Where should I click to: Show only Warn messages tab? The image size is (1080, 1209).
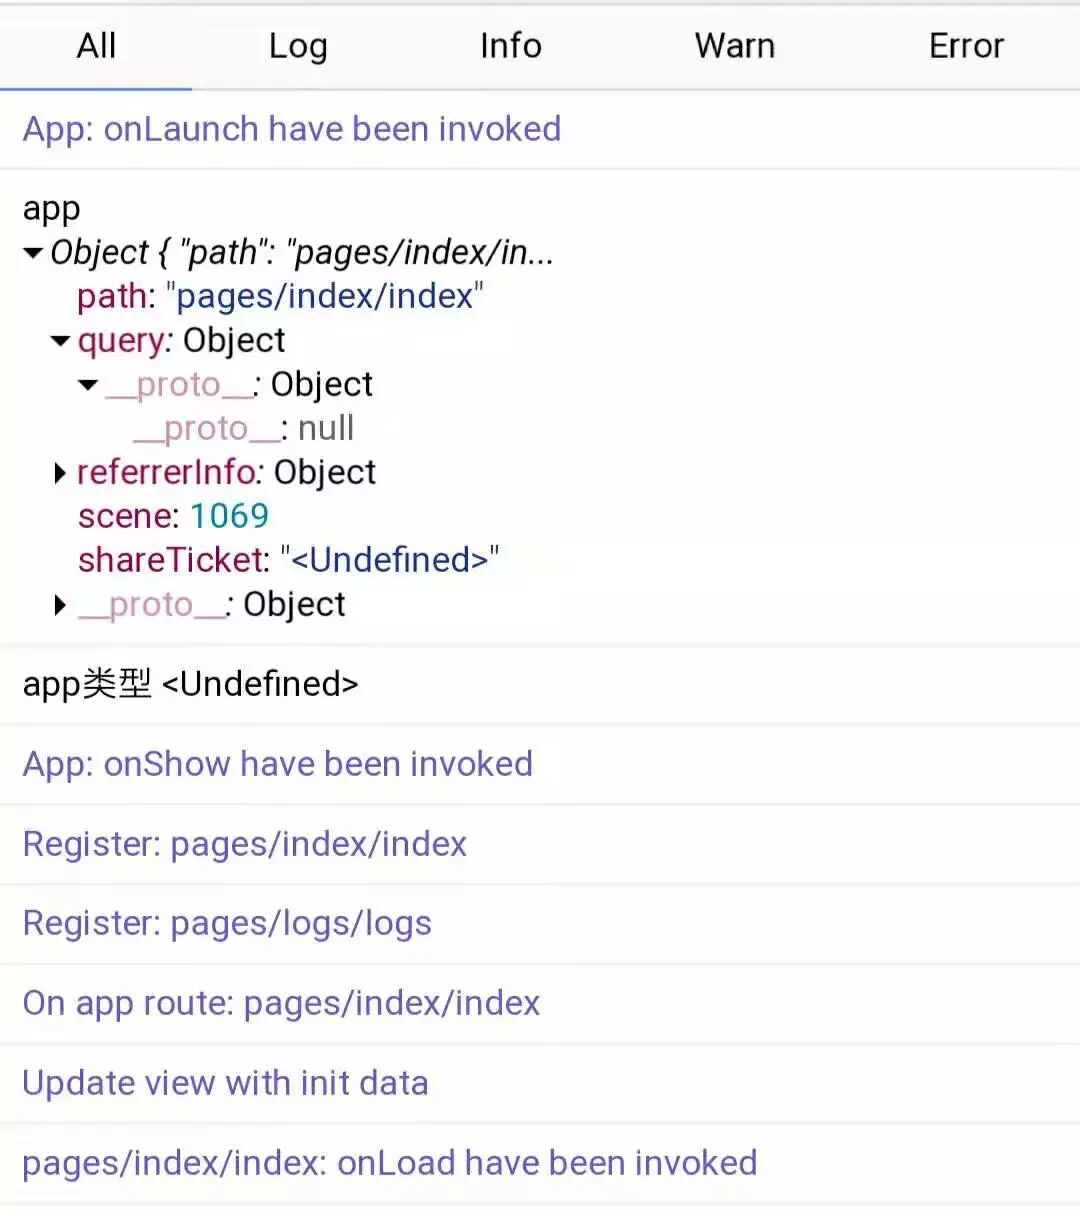[734, 46]
